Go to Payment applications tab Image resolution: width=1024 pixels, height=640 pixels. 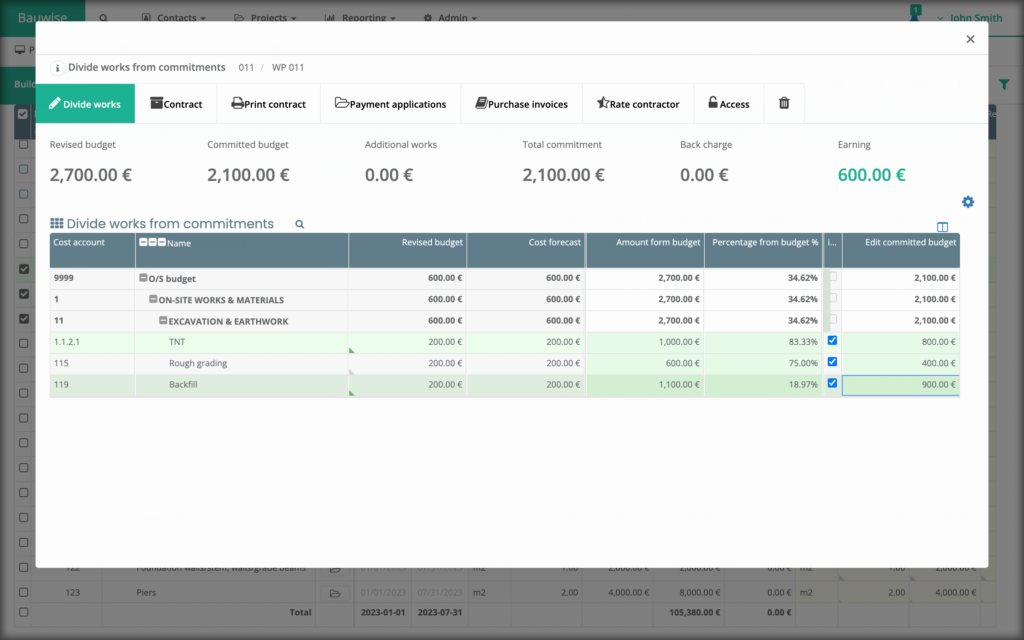click(391, 103)
